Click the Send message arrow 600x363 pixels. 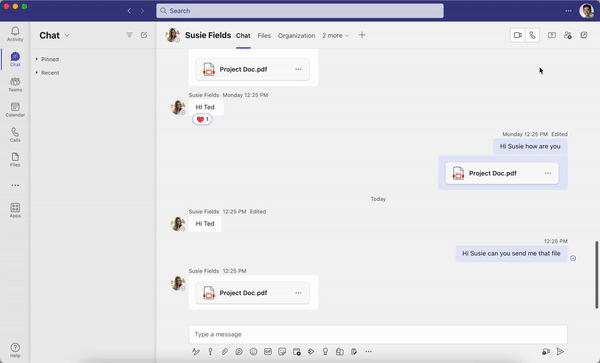point(560,352)
